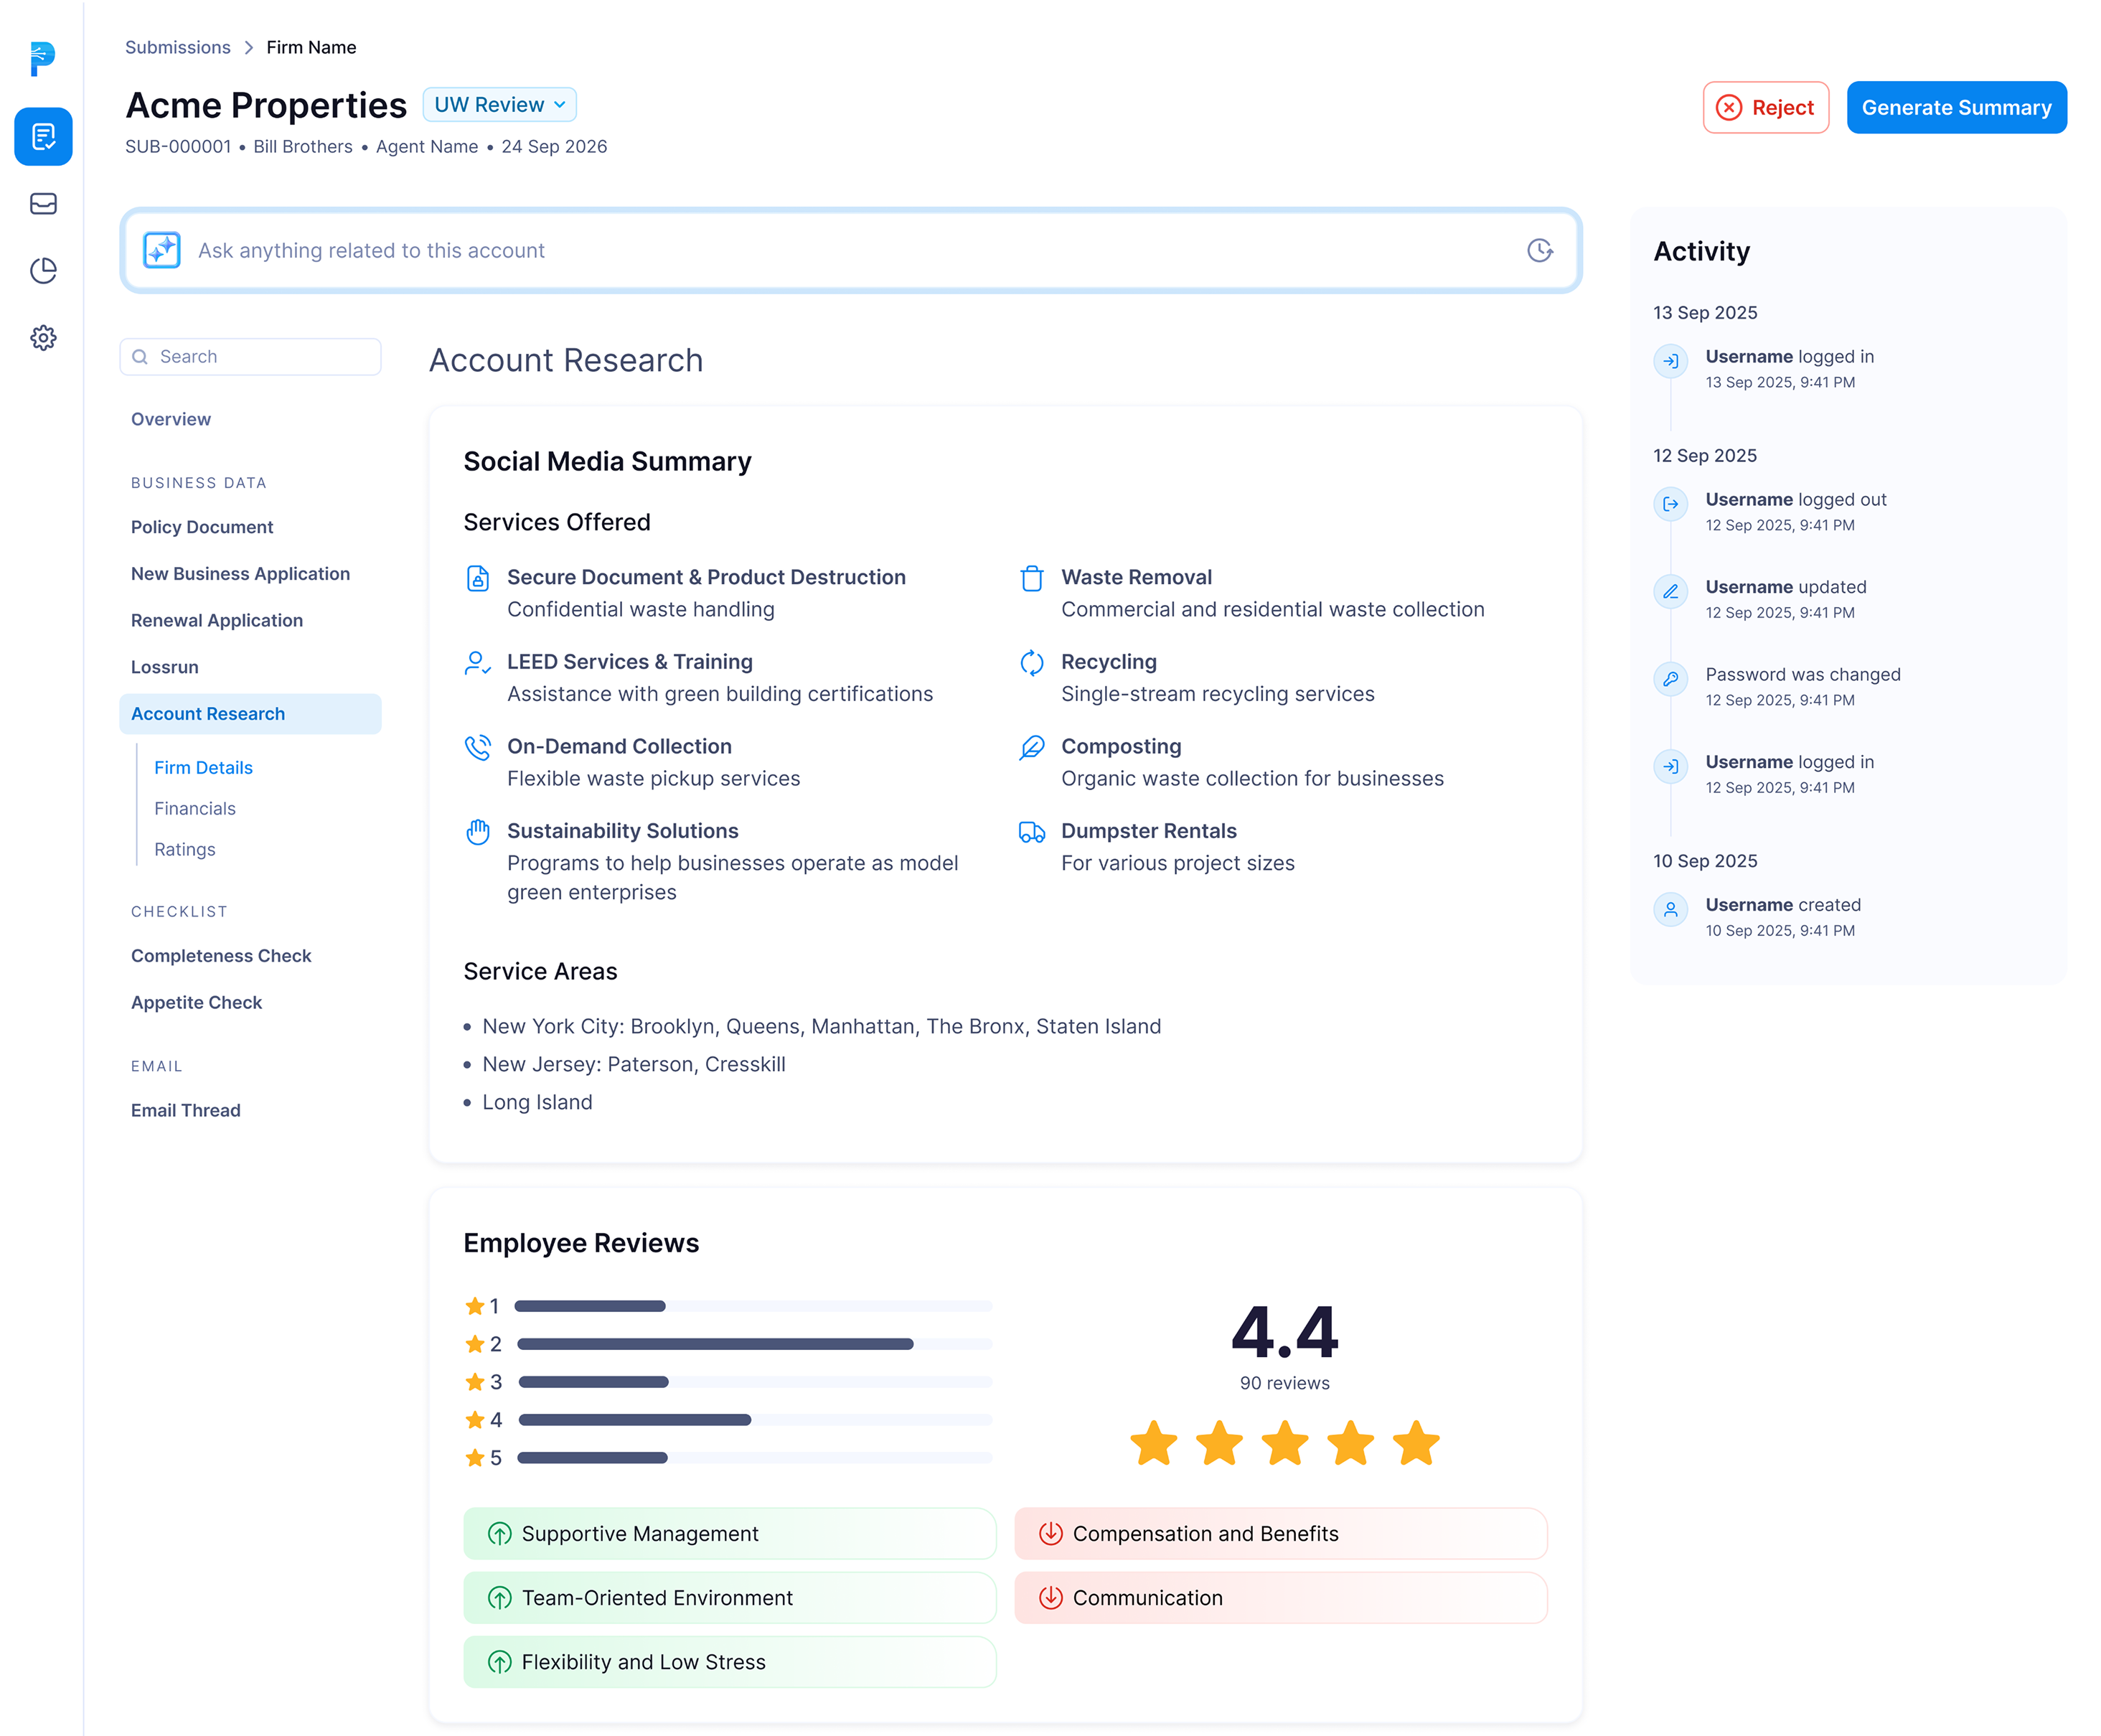This screenshot has height=1736, width=2101.
Task: Click the Waste Removal trash icon
Action: 1031,578
